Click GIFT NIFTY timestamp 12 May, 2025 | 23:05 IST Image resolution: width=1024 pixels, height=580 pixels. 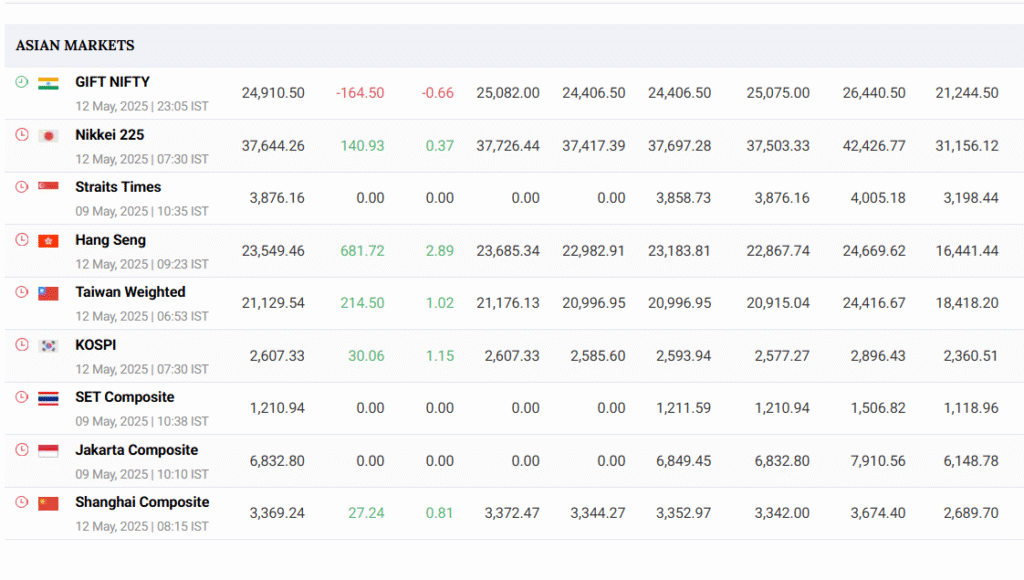point(142,106)
